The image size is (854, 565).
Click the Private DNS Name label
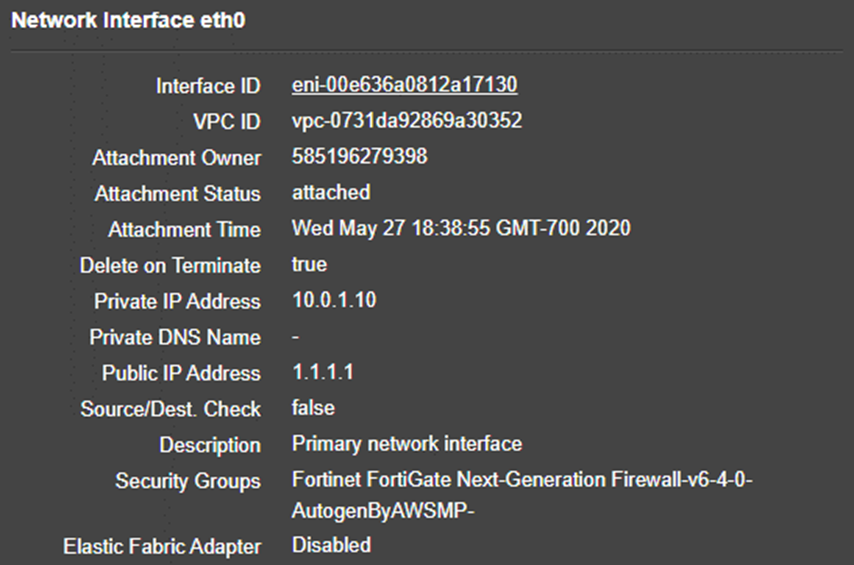point(175,337)
